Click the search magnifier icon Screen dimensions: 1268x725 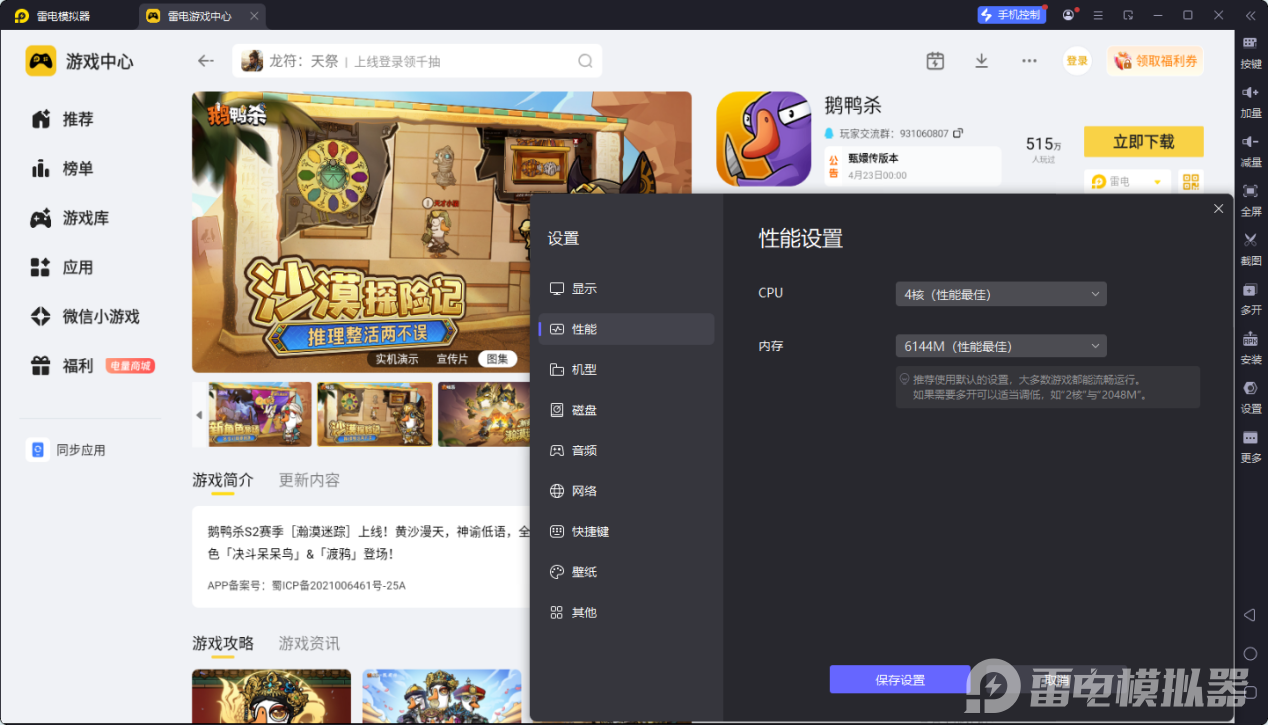585,61
